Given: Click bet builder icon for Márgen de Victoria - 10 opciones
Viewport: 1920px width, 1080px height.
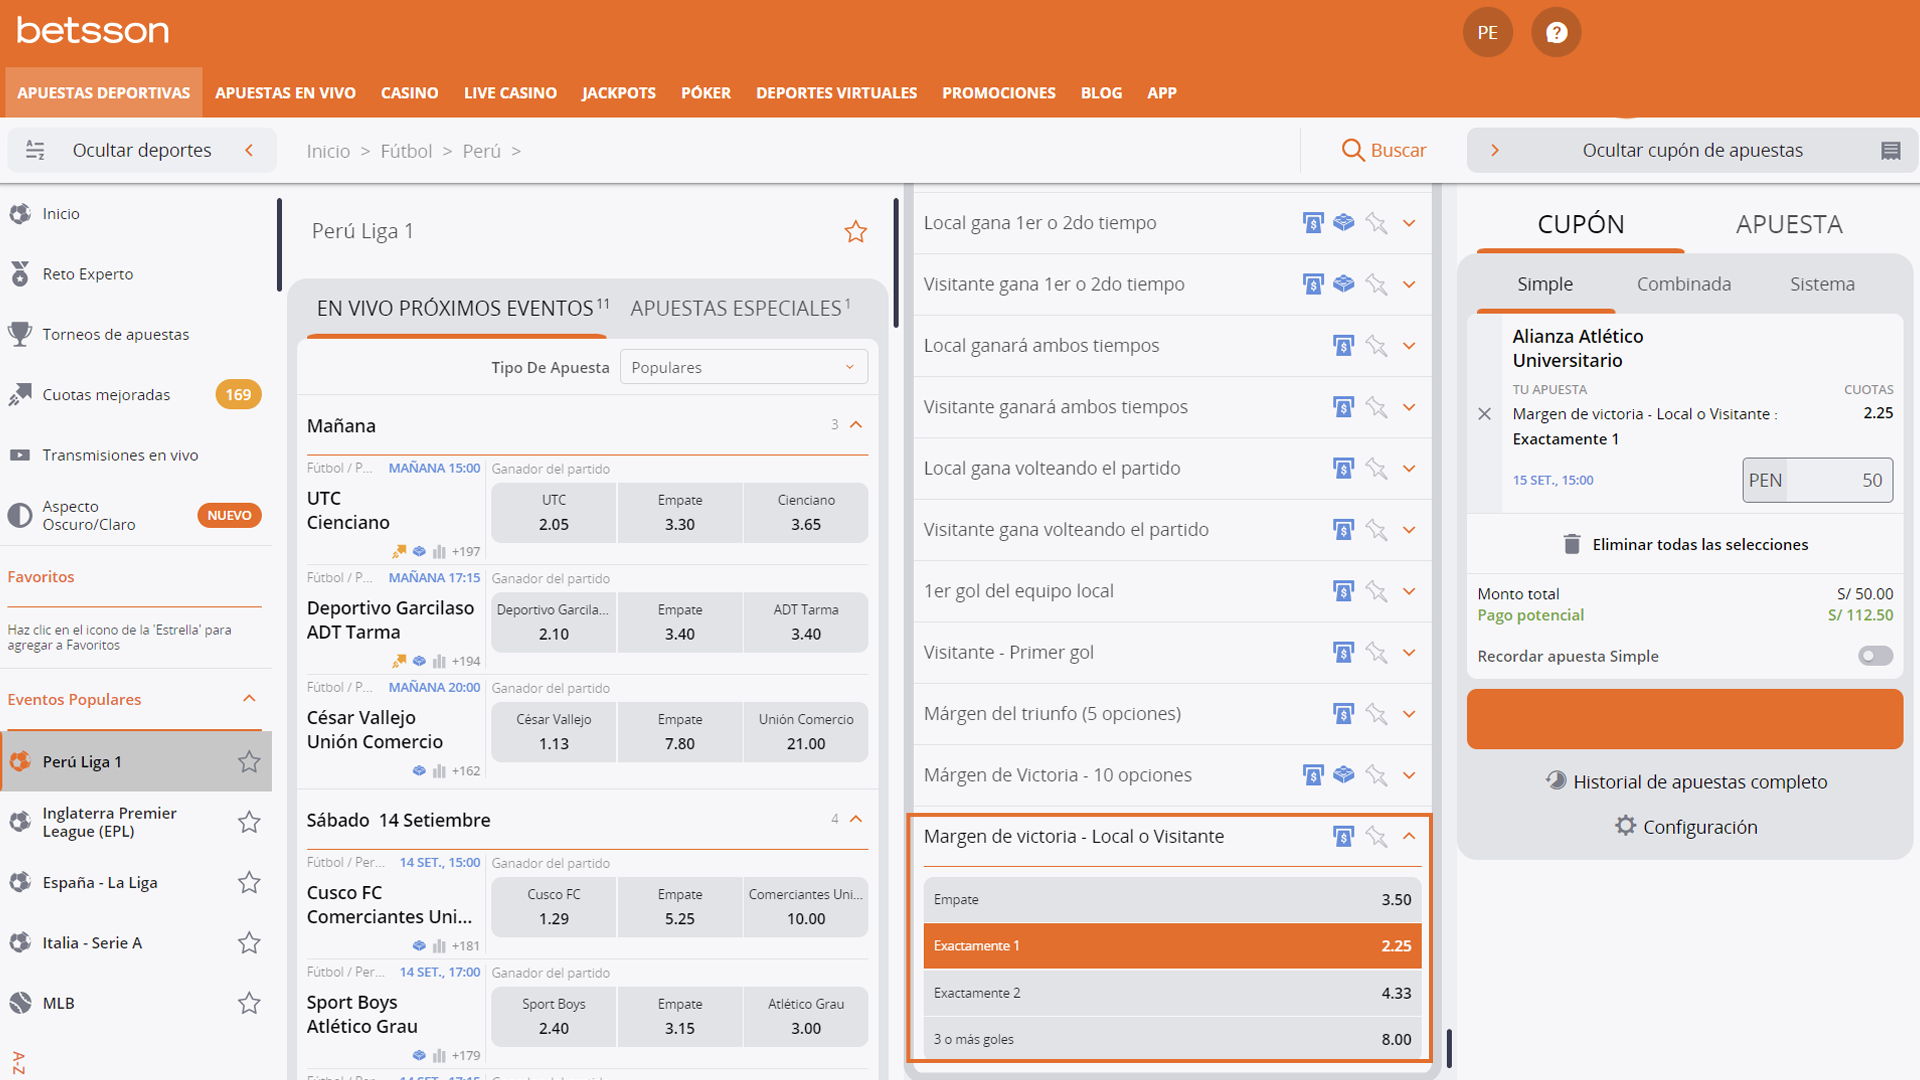Looking at the screenshot, I should point(1344,774).
